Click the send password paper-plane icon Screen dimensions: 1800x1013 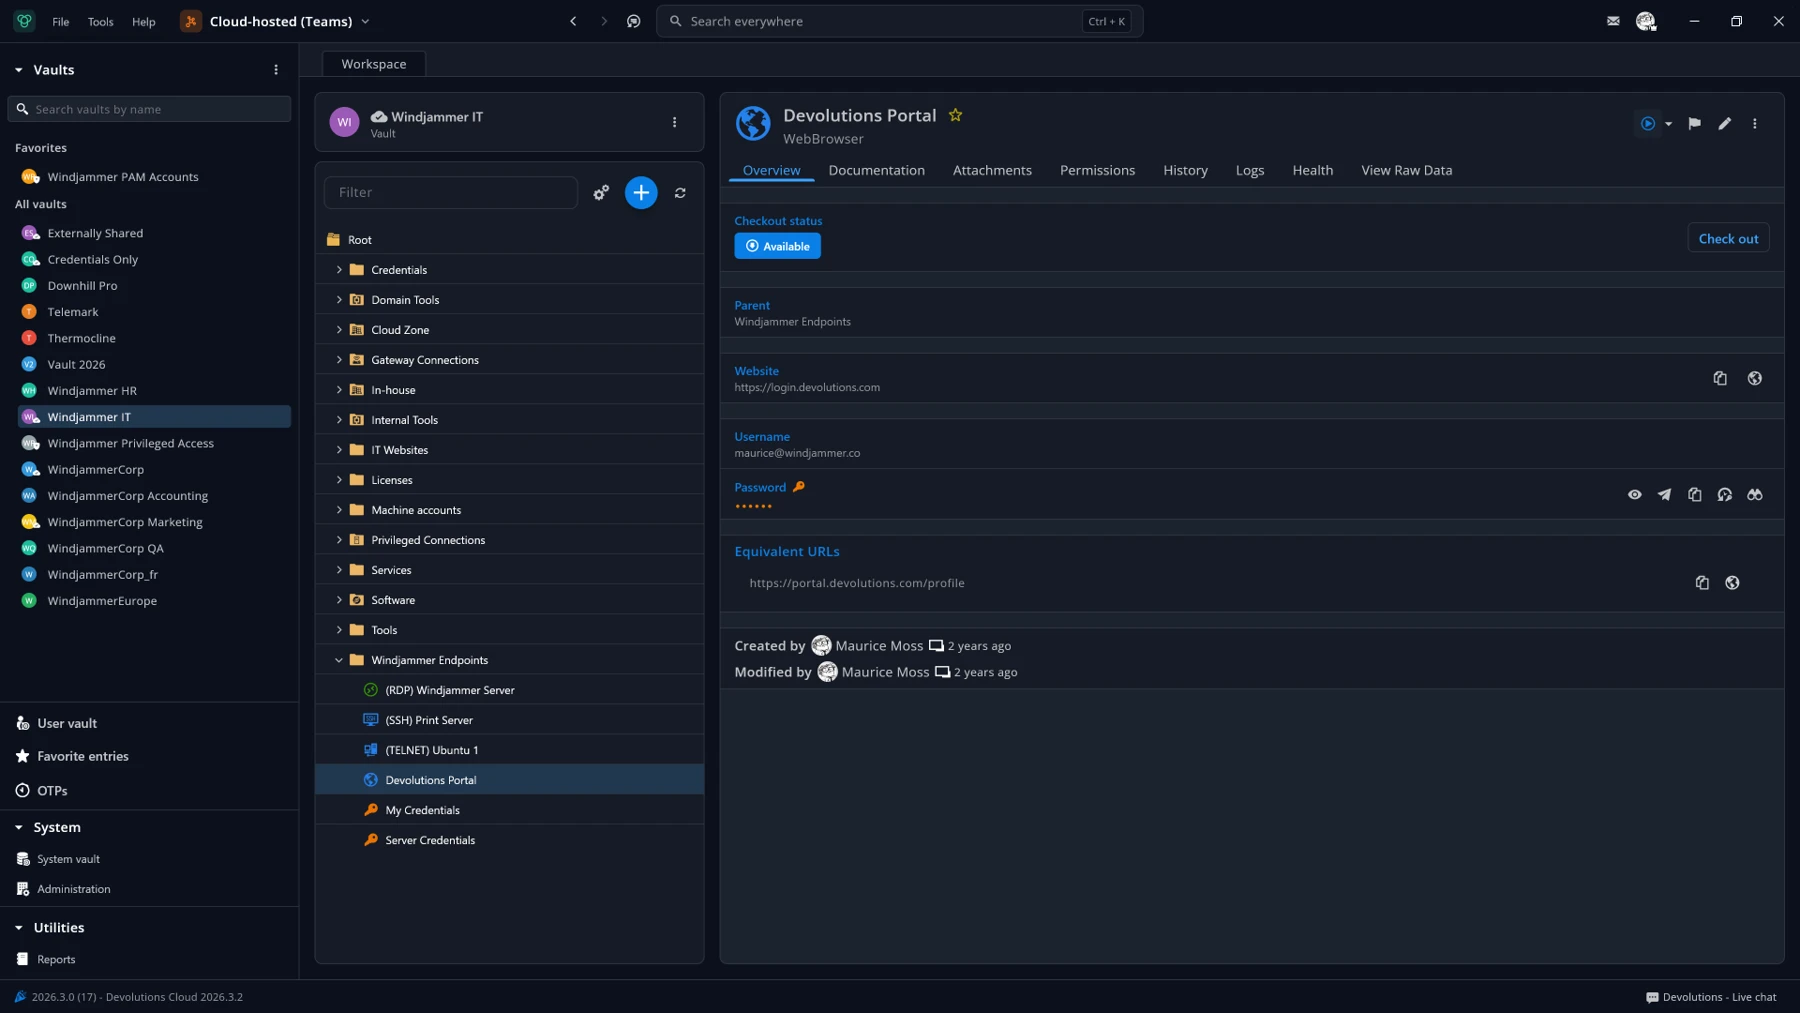click(x=1664, y=494)
